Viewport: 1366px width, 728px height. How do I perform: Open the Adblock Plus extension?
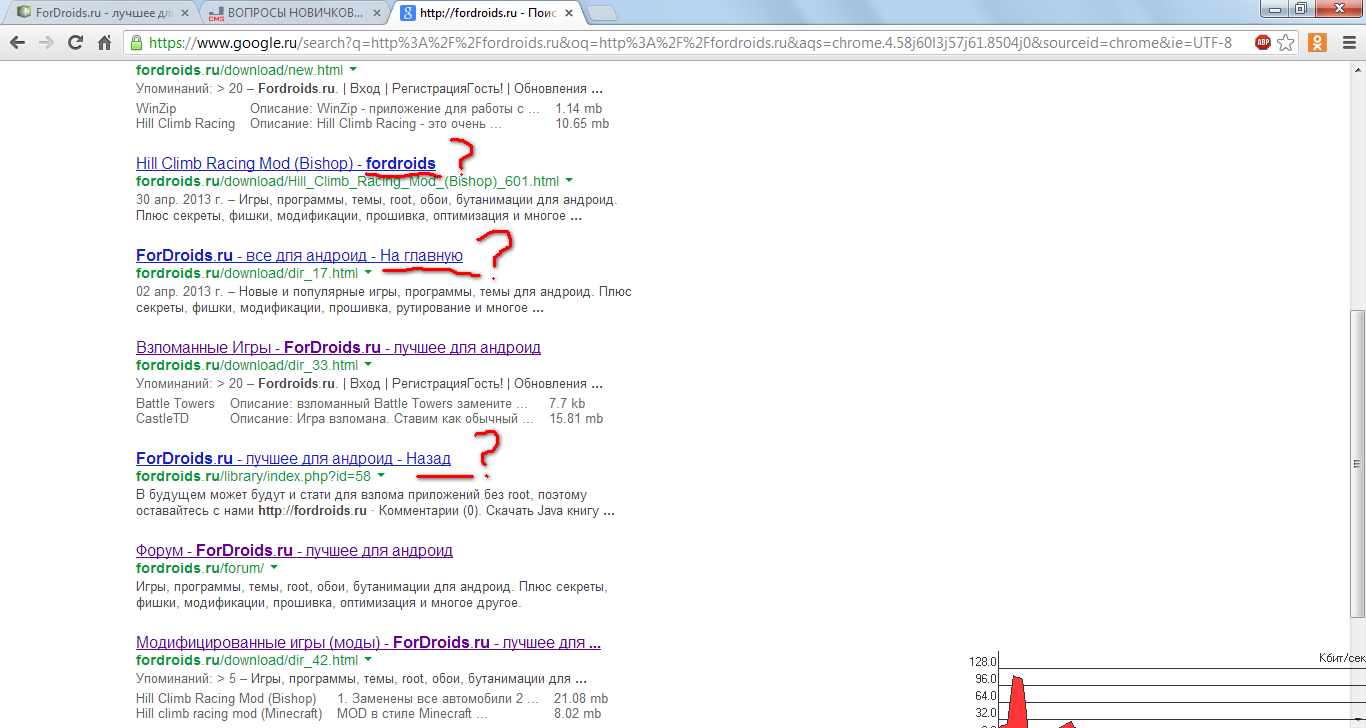1263,43
